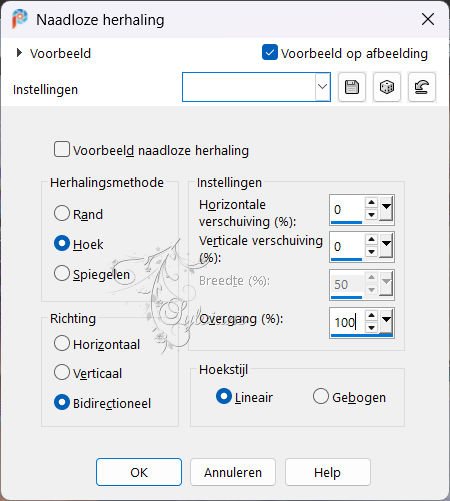Expand the Voorbeeld preview triangle
This screenshot has width=450, height=501.
19,53
